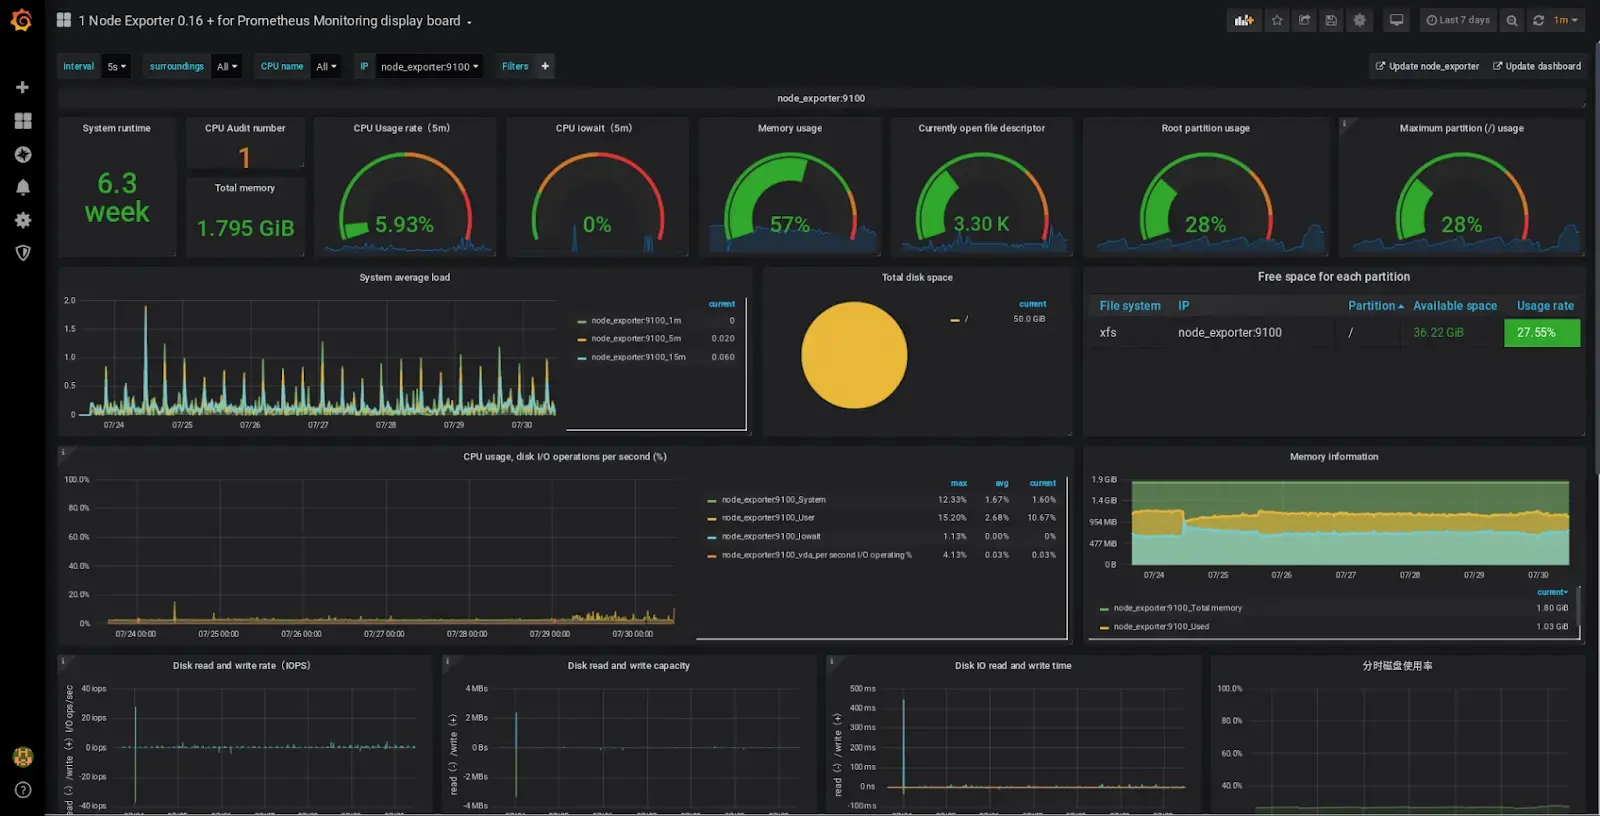Image resolution: width=1600 pixels, height=816 pixels.
Task: Open the IP node_exporter:9100 dropdown
Action: pyautogui.click(x=429, y=67)
